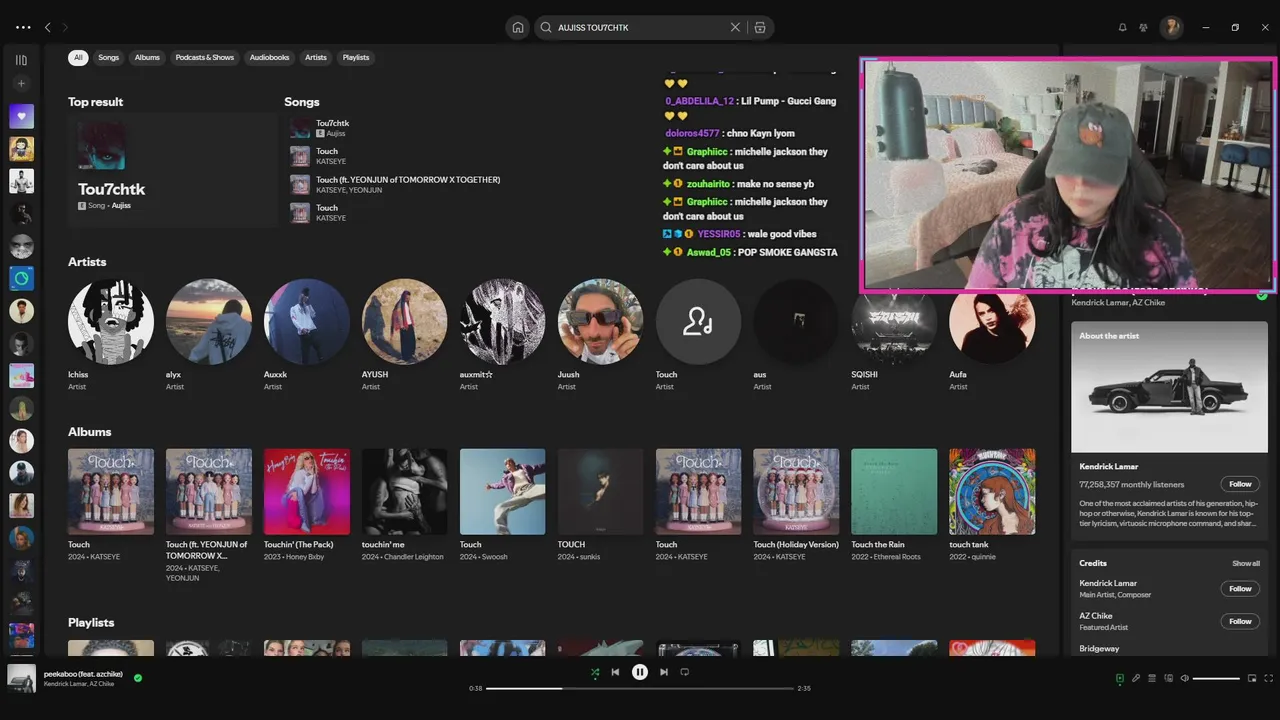Click Show all in Credits
This screenshot has height=720, width=1280.
1246,563
